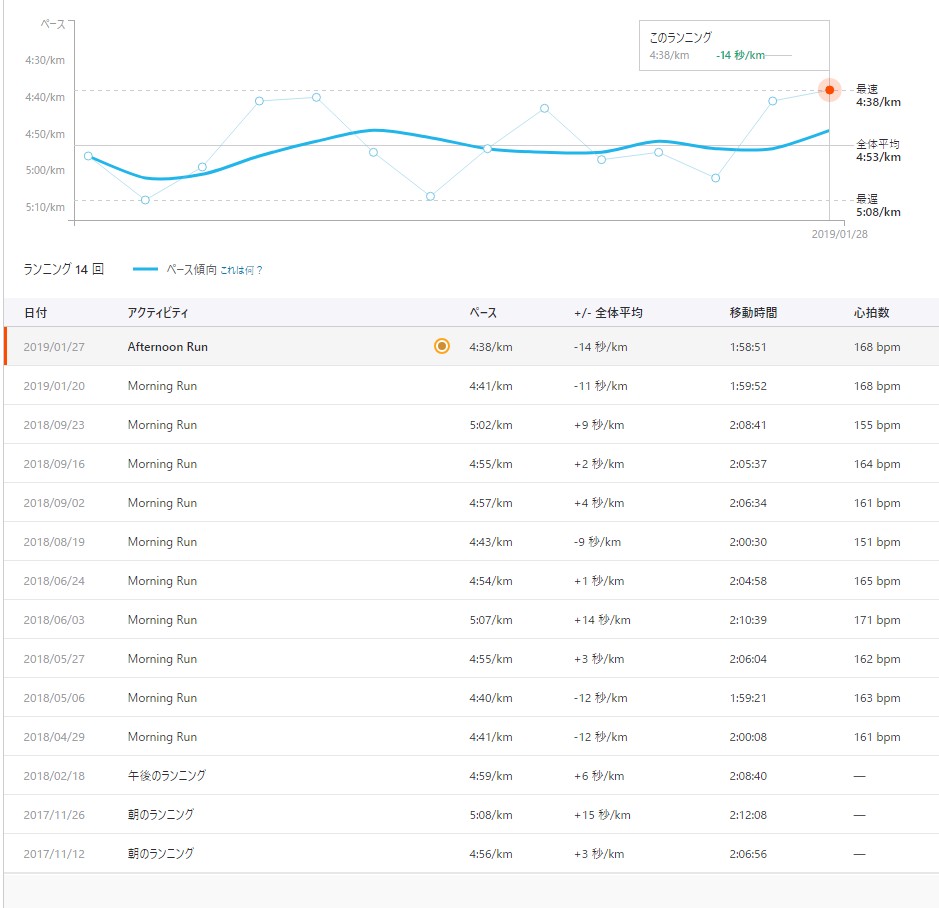Click the date 2019/01/27

pos(54,347)
